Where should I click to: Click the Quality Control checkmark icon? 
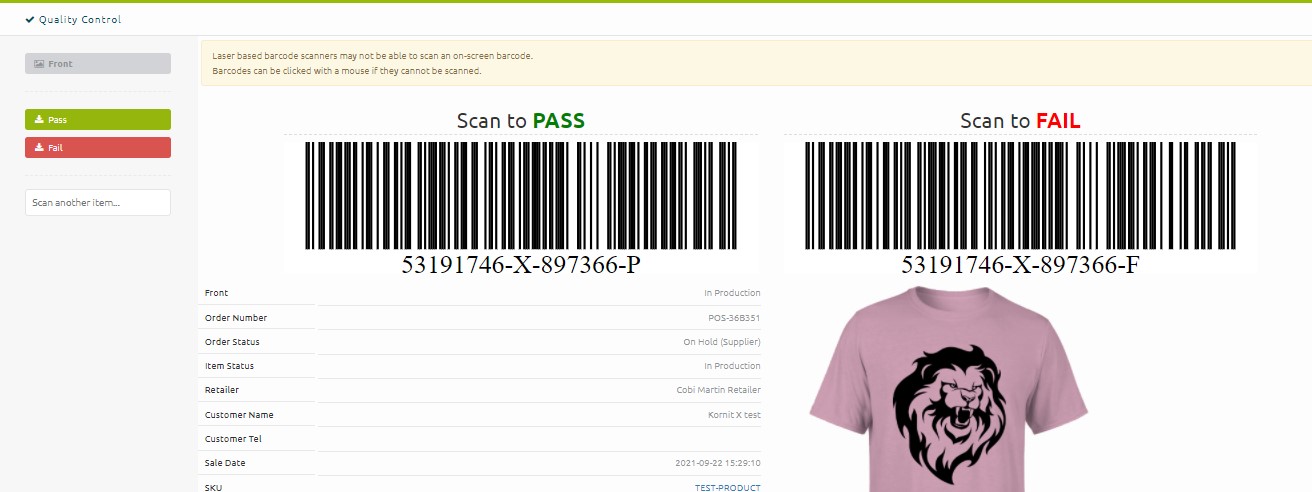(30, 19)
